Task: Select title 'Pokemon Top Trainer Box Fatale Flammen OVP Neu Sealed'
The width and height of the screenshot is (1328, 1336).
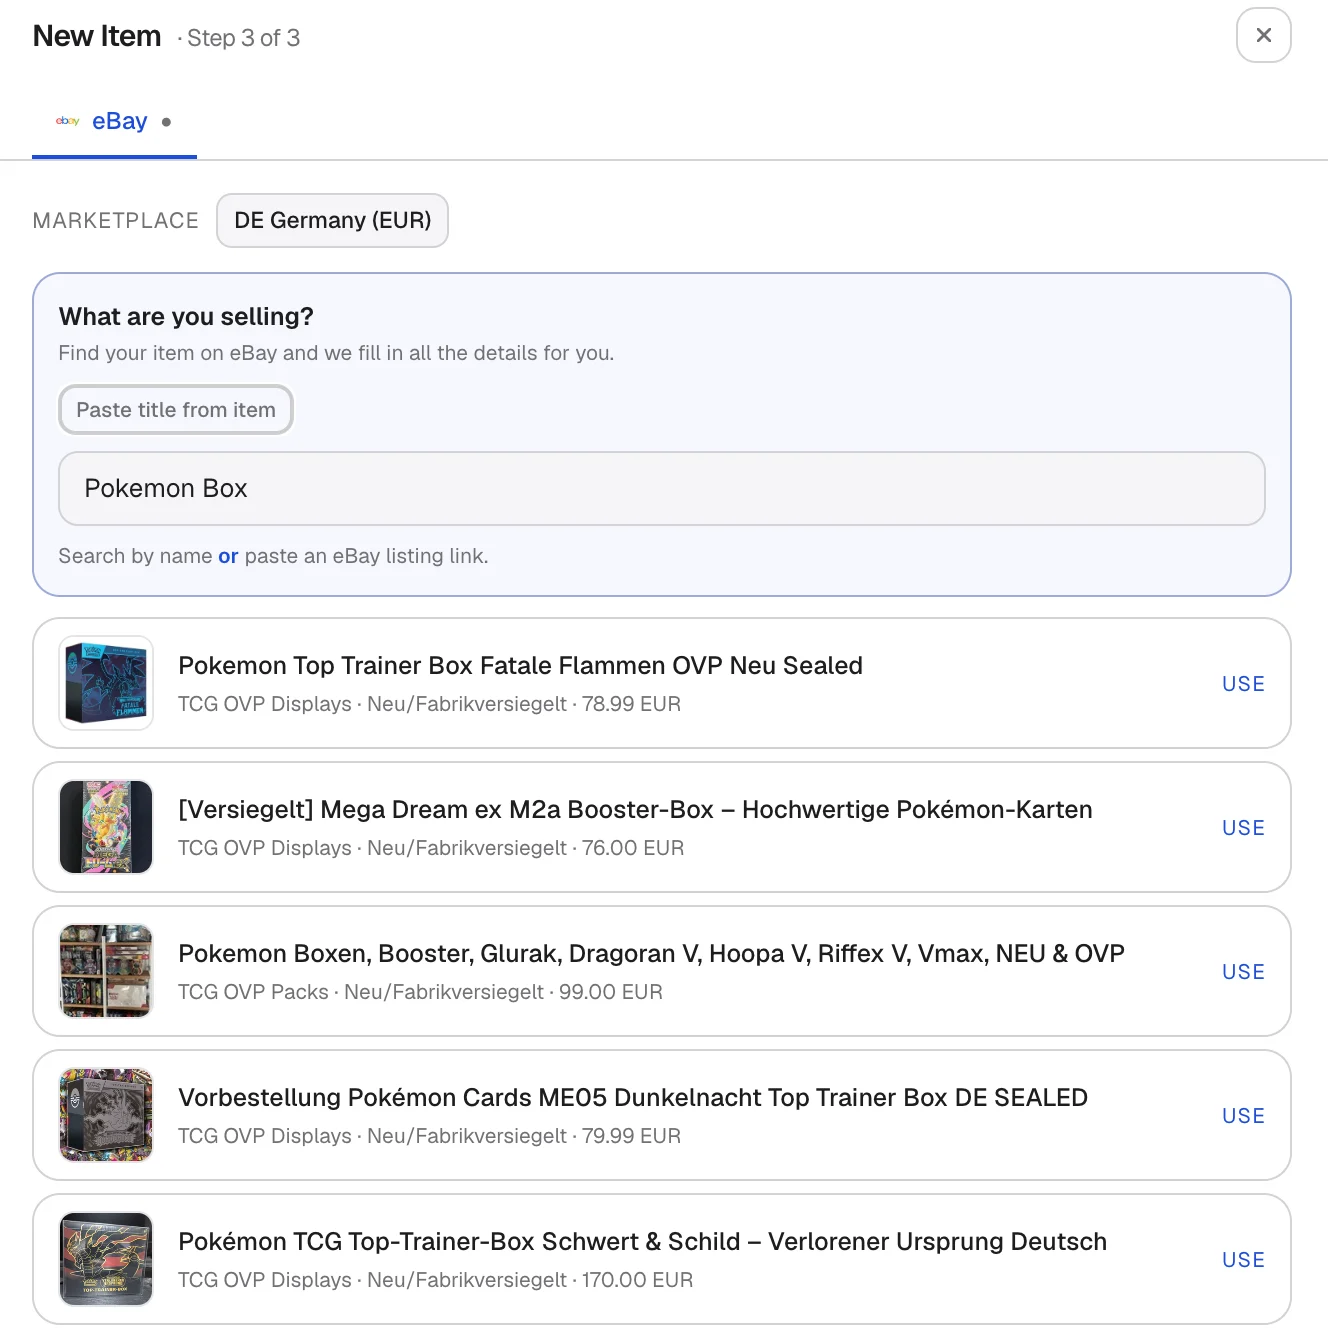Action: [x=520, y=666]
